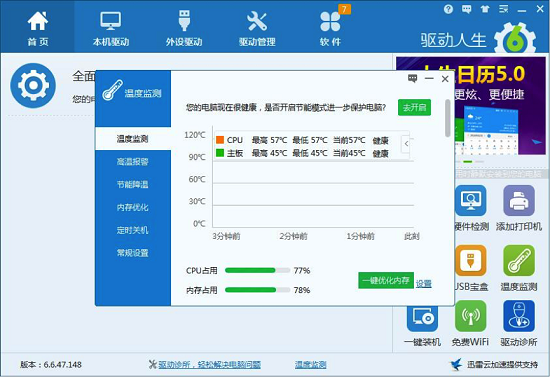Select 高温报警 in the sidebar
Image resolution: width=550 pixels, height=377 pixels.
click(133, 162)
